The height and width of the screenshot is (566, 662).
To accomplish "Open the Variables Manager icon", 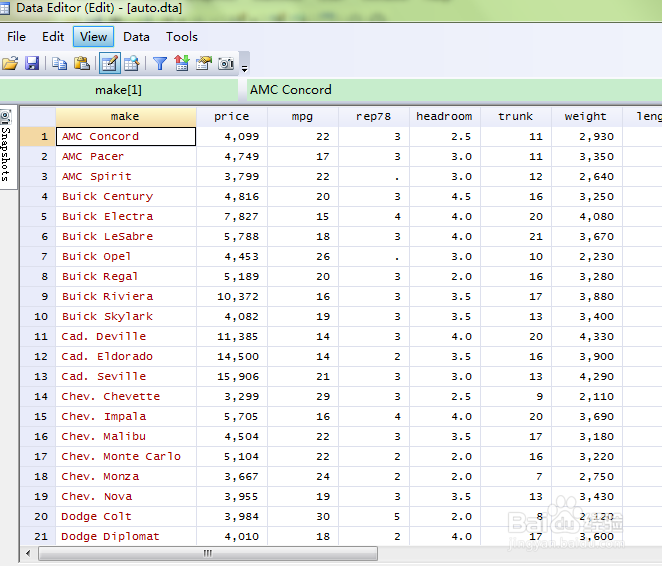I will (182, 64).
